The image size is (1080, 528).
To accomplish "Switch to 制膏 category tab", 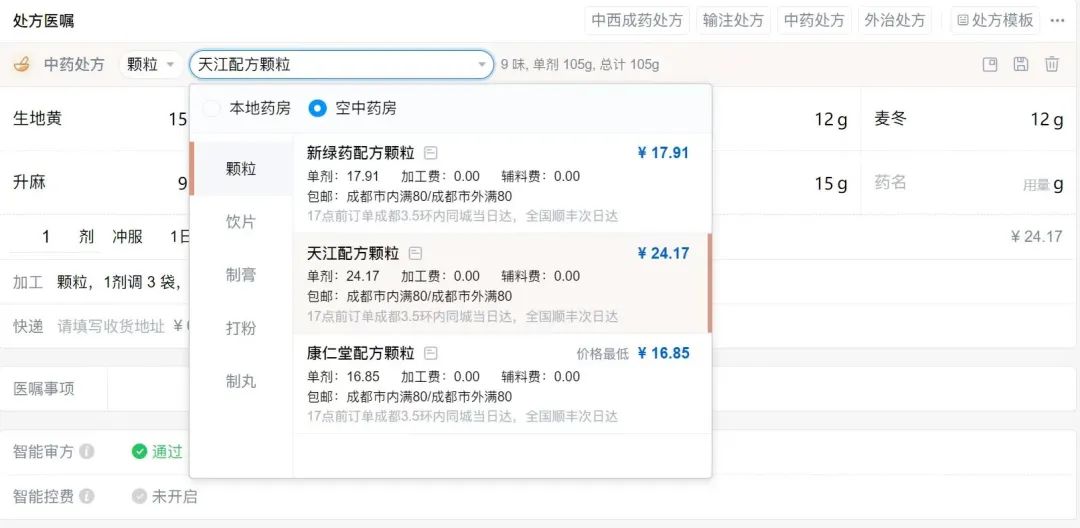I will [241, 275].
